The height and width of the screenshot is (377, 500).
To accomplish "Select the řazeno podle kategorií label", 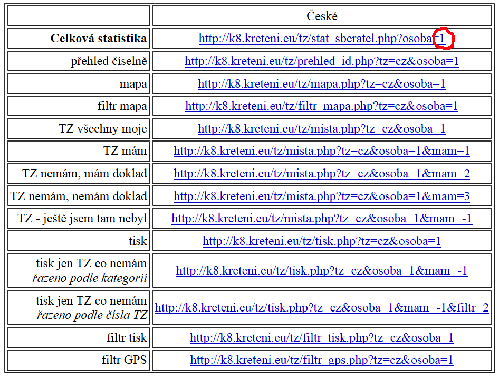I will [90, 278].
